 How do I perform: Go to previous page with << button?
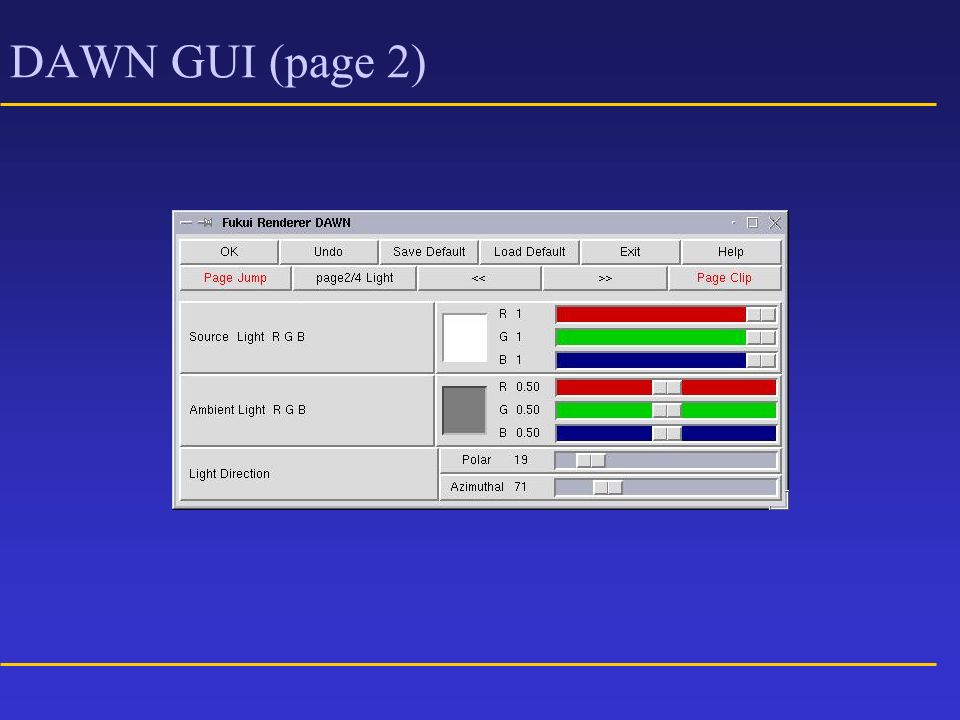coord(479,278)
